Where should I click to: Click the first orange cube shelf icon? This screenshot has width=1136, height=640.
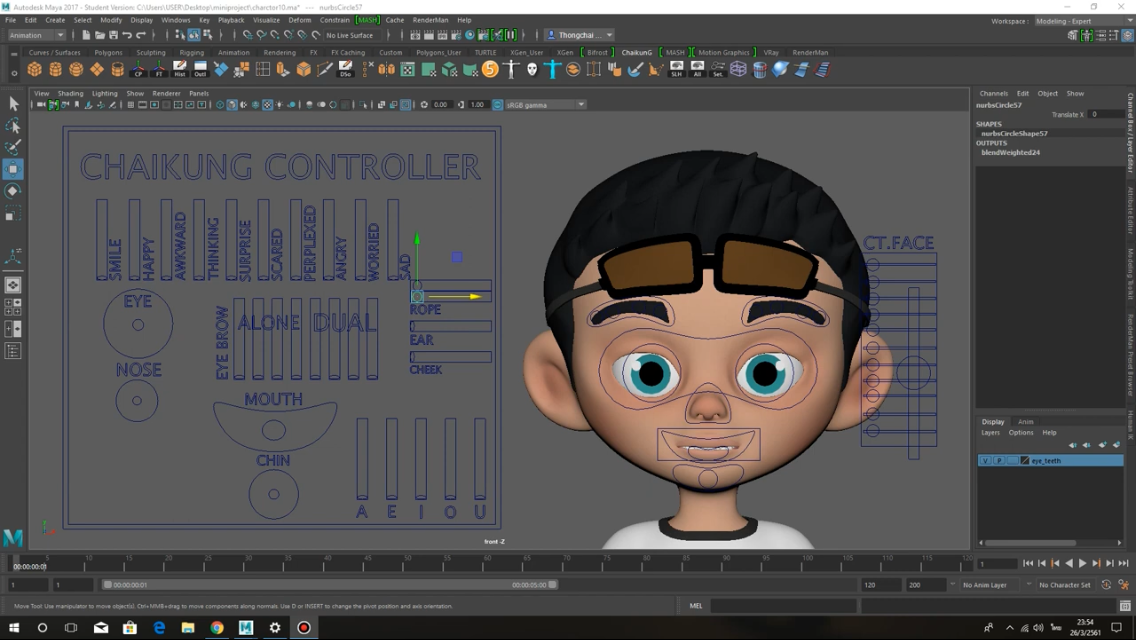coord(35,70)
